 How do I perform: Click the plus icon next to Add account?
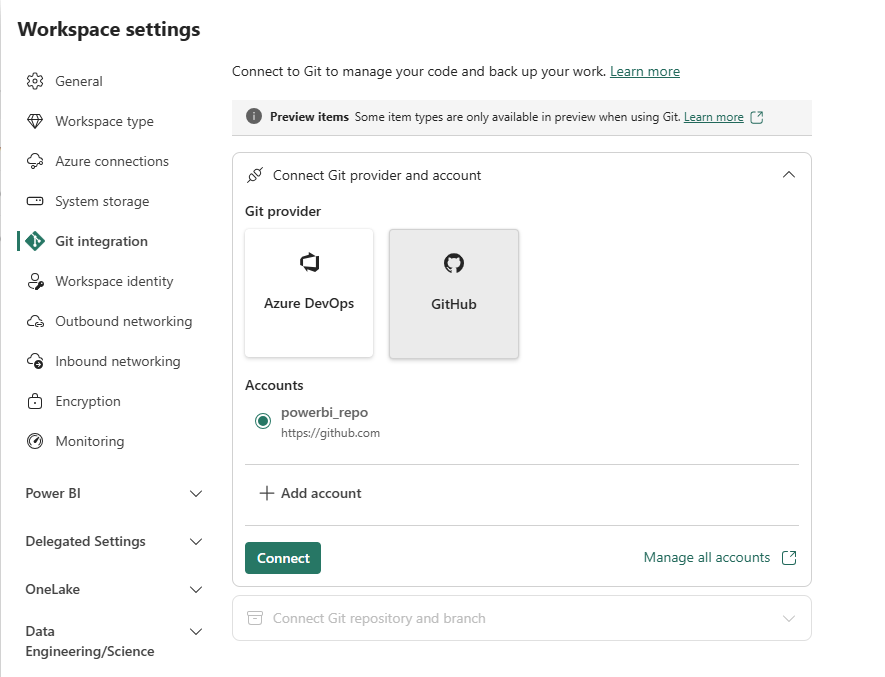[x=266, y=493]
